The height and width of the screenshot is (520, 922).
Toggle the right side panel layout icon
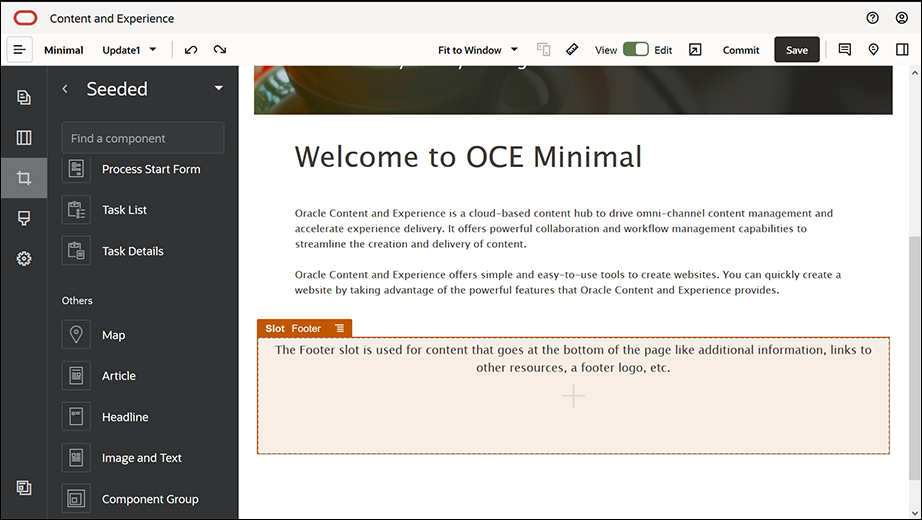point(902,50)
